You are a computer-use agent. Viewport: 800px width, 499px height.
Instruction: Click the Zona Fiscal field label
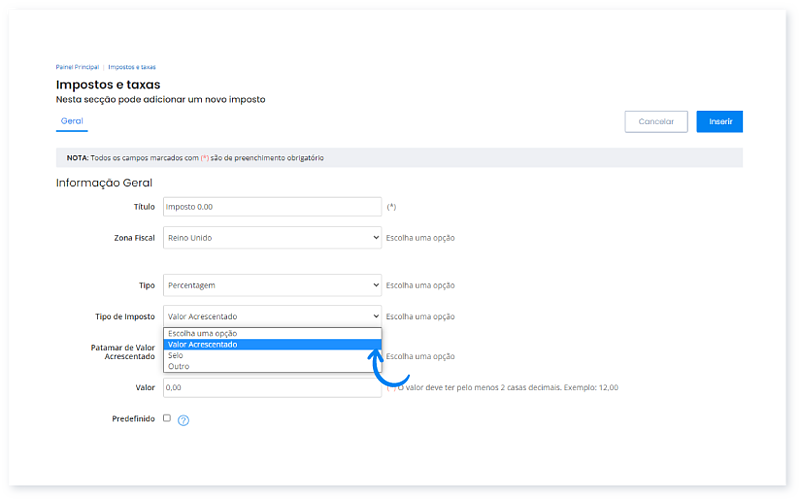coord(134,238)
